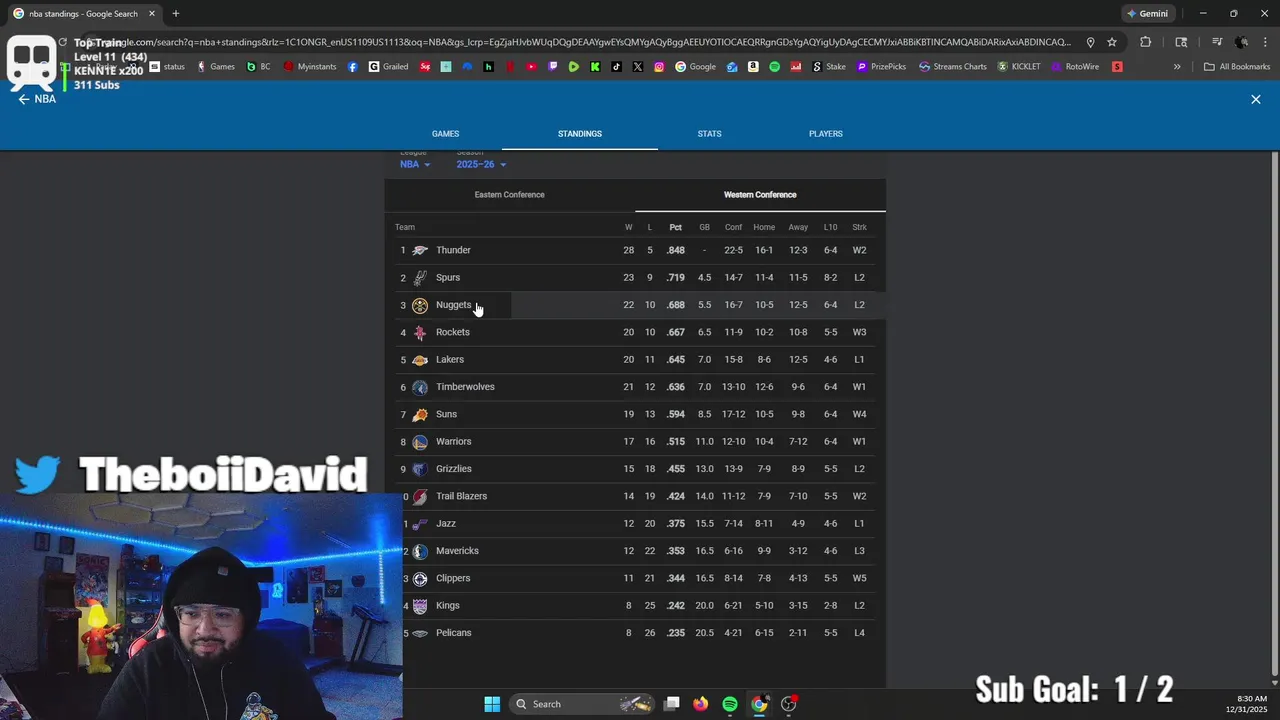Bookmark this page with the star icon
1280x720 pixels.
pos(1111,42)
